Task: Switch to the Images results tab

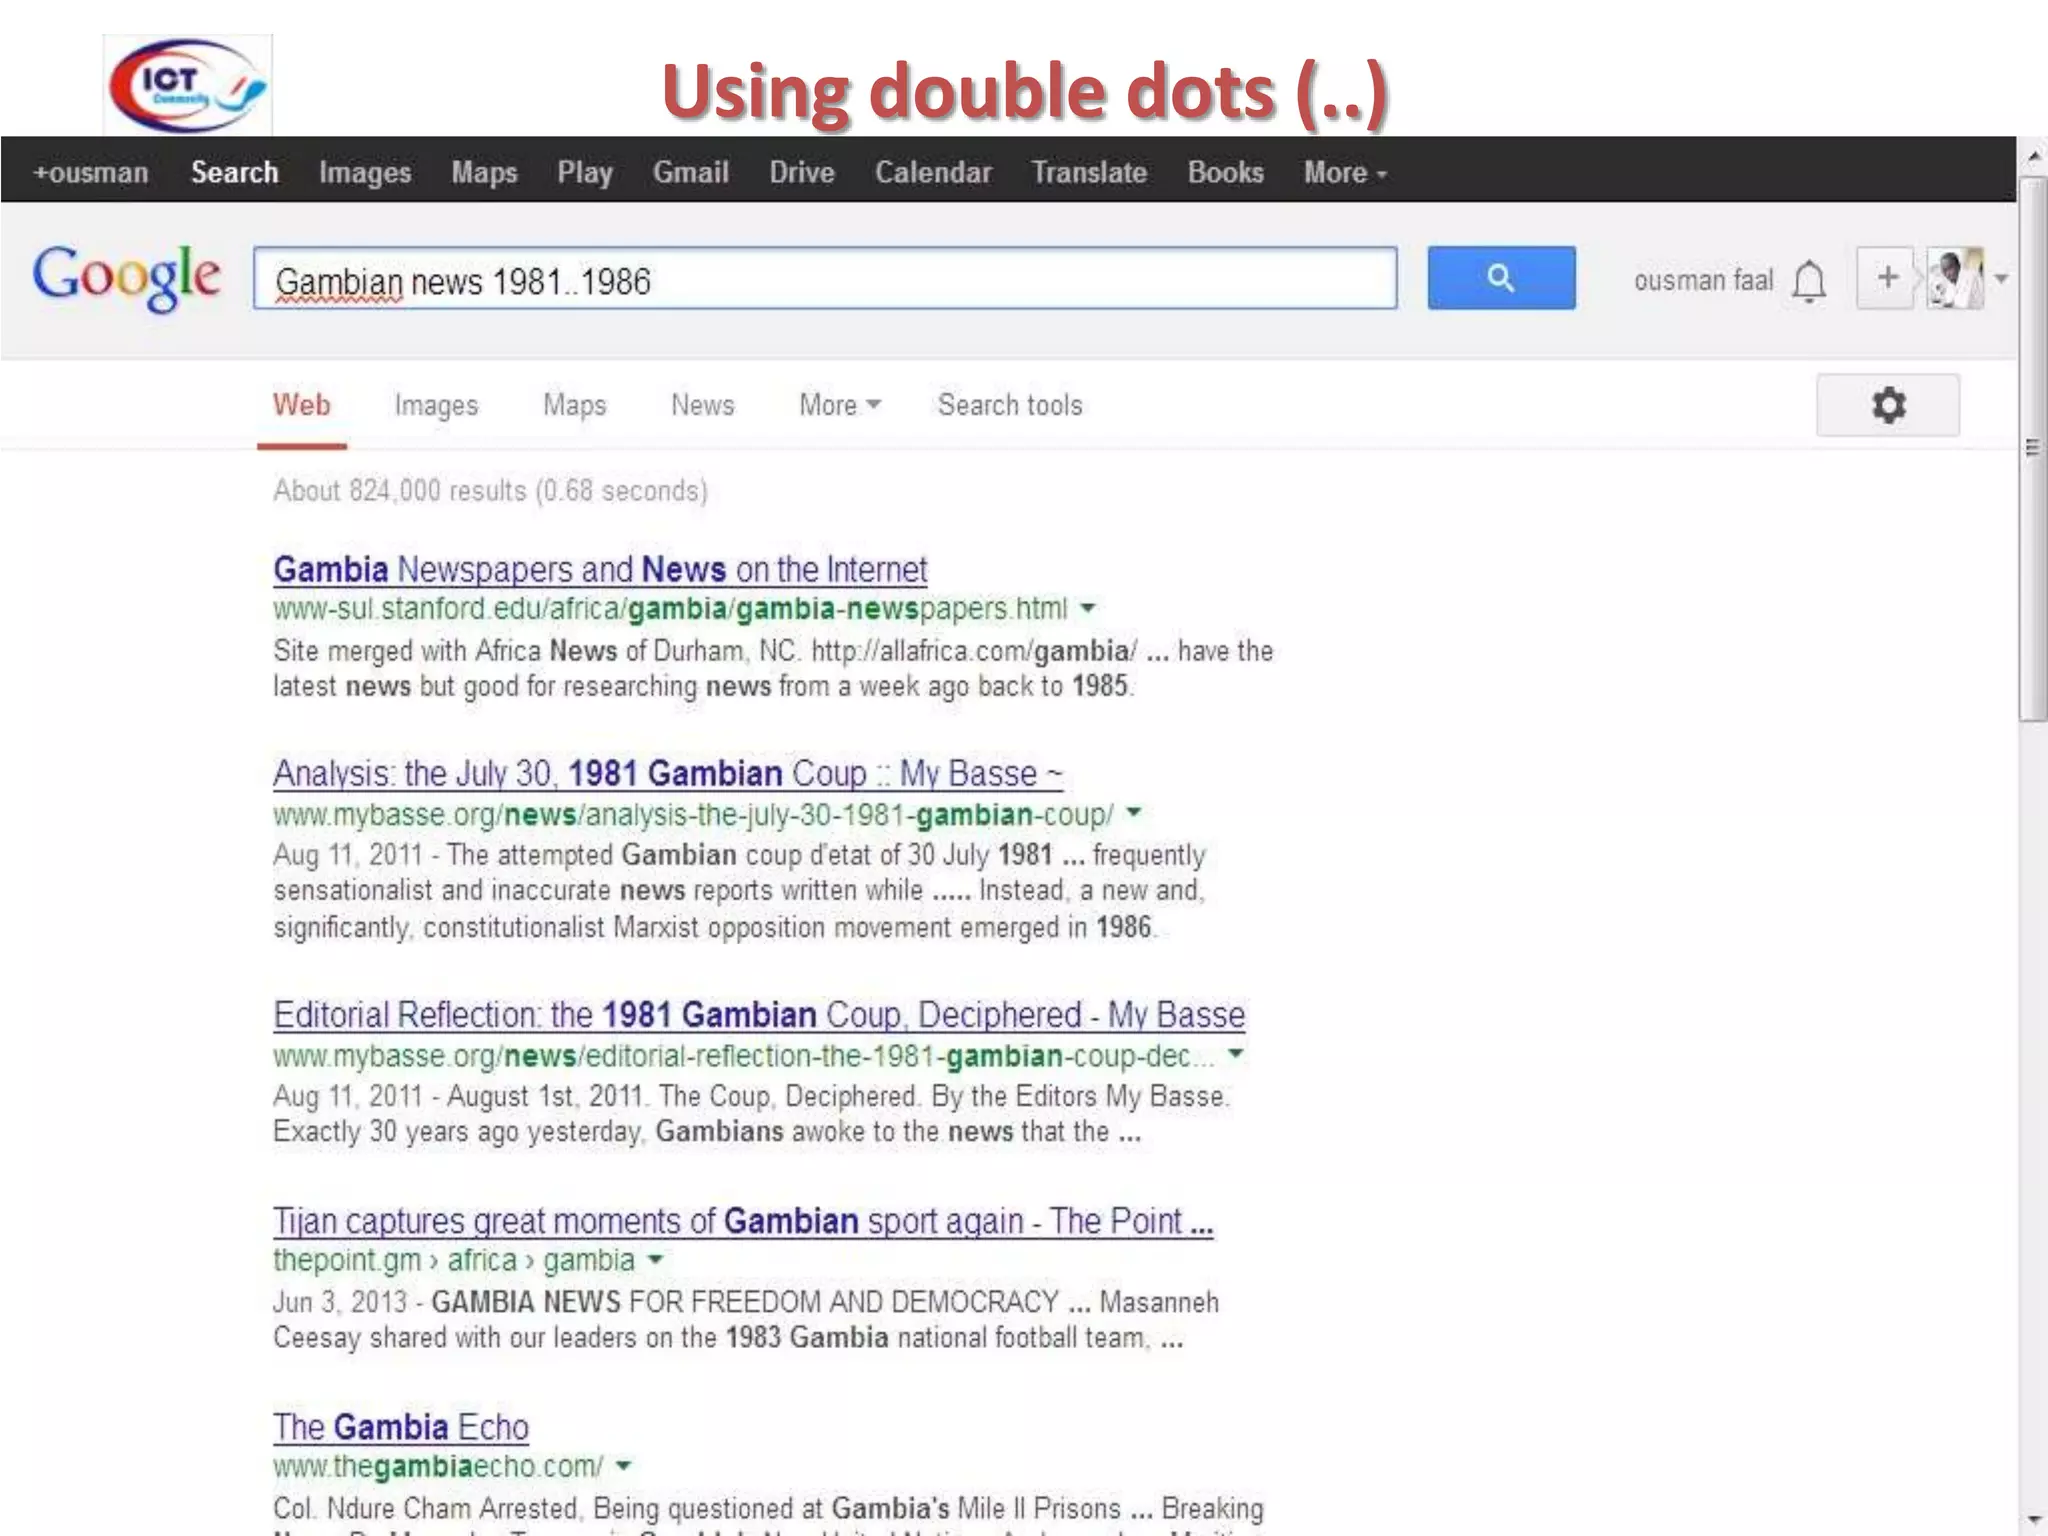Action: tap(436, 405)
